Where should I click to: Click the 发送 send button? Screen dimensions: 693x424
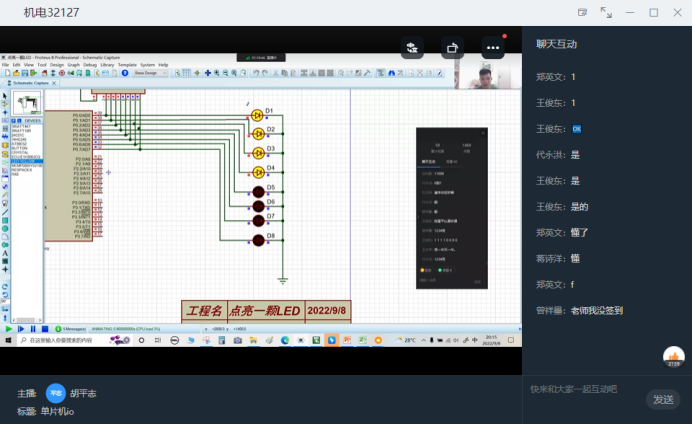[663, 399]
